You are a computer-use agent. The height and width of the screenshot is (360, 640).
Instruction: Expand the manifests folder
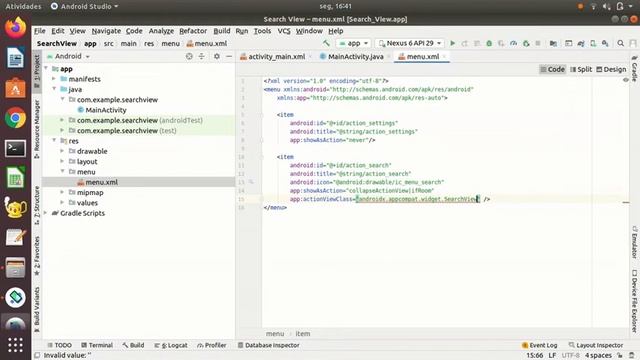54,79
